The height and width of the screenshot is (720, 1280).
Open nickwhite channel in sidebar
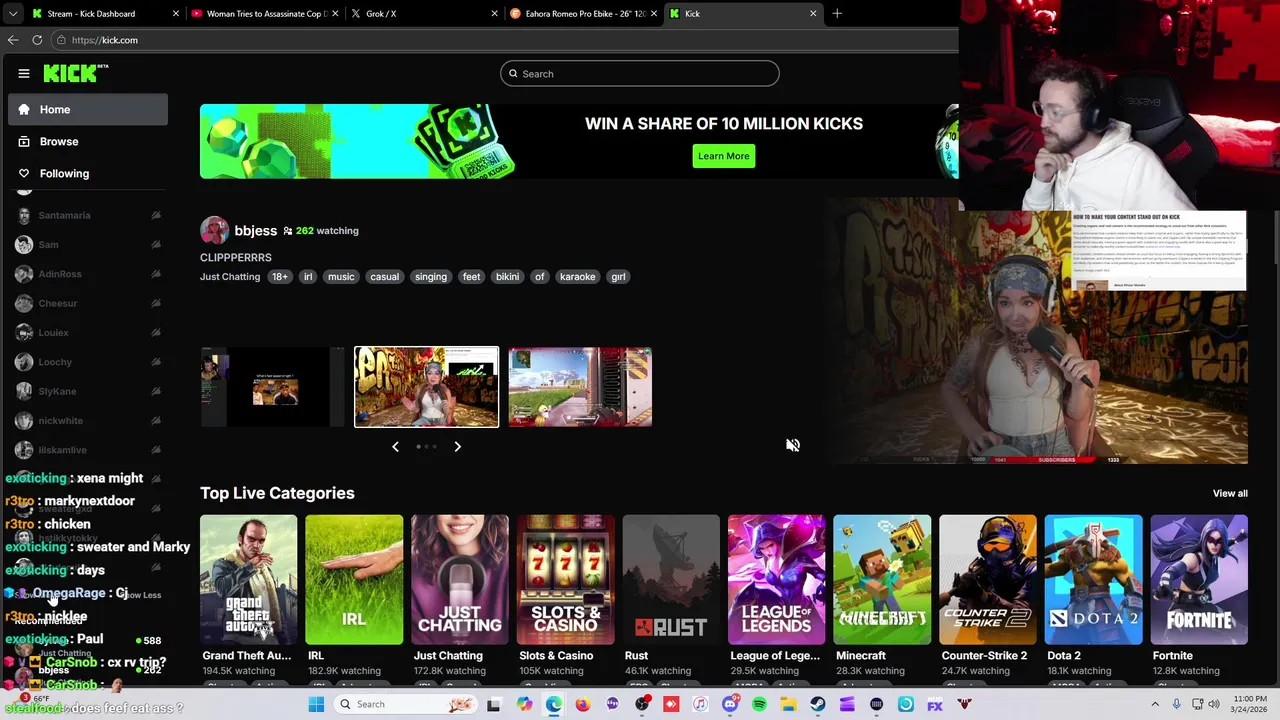[88, 421]
